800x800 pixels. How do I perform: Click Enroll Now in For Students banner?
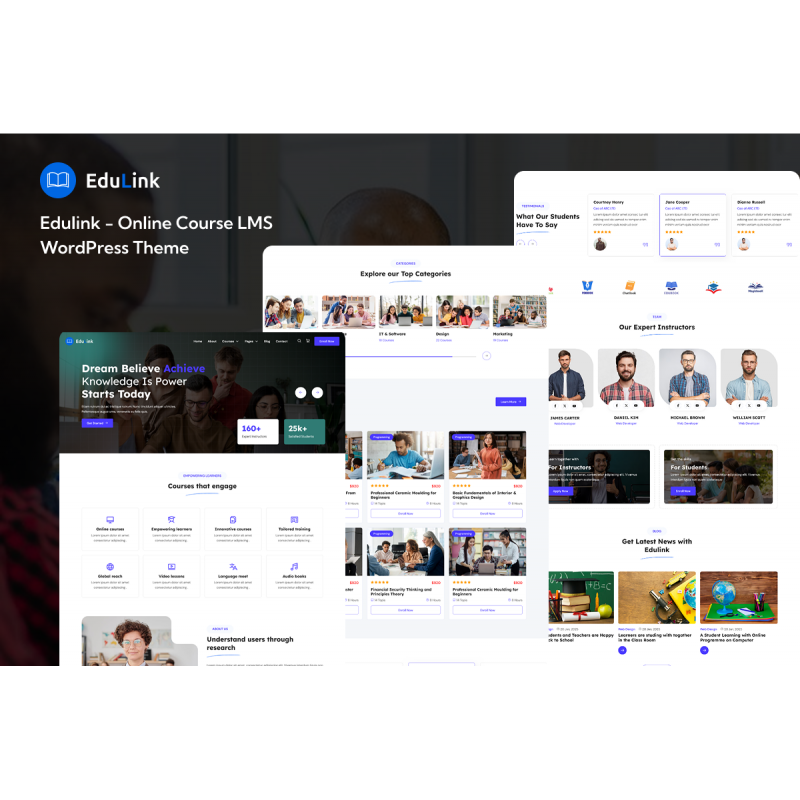coord(683,491)
